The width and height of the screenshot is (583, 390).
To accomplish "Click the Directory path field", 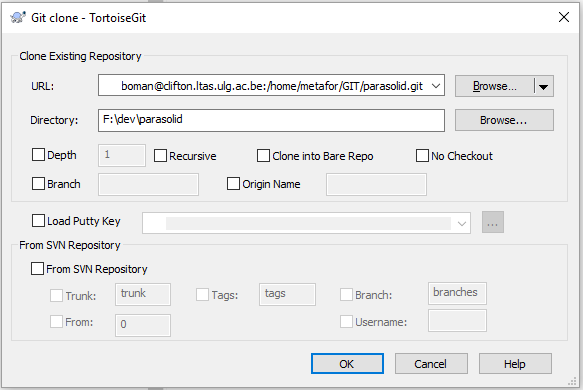I will point(271,120).
